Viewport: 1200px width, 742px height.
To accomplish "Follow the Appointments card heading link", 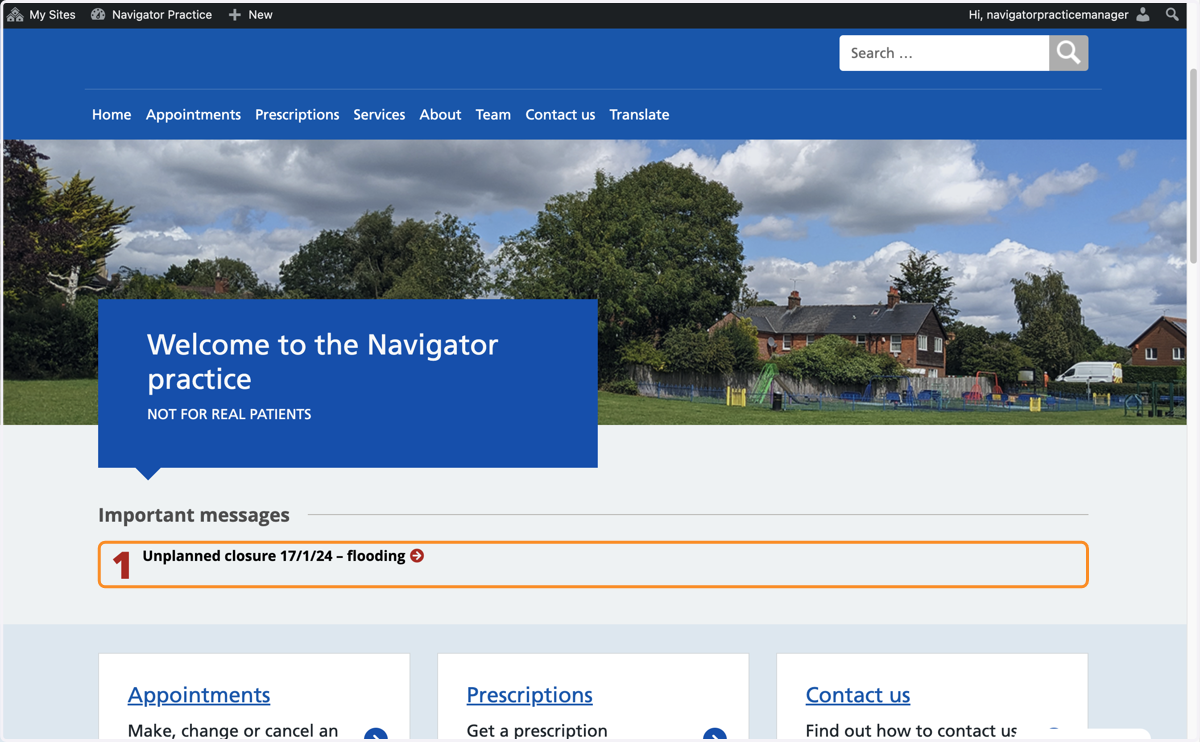I will 199,695.
